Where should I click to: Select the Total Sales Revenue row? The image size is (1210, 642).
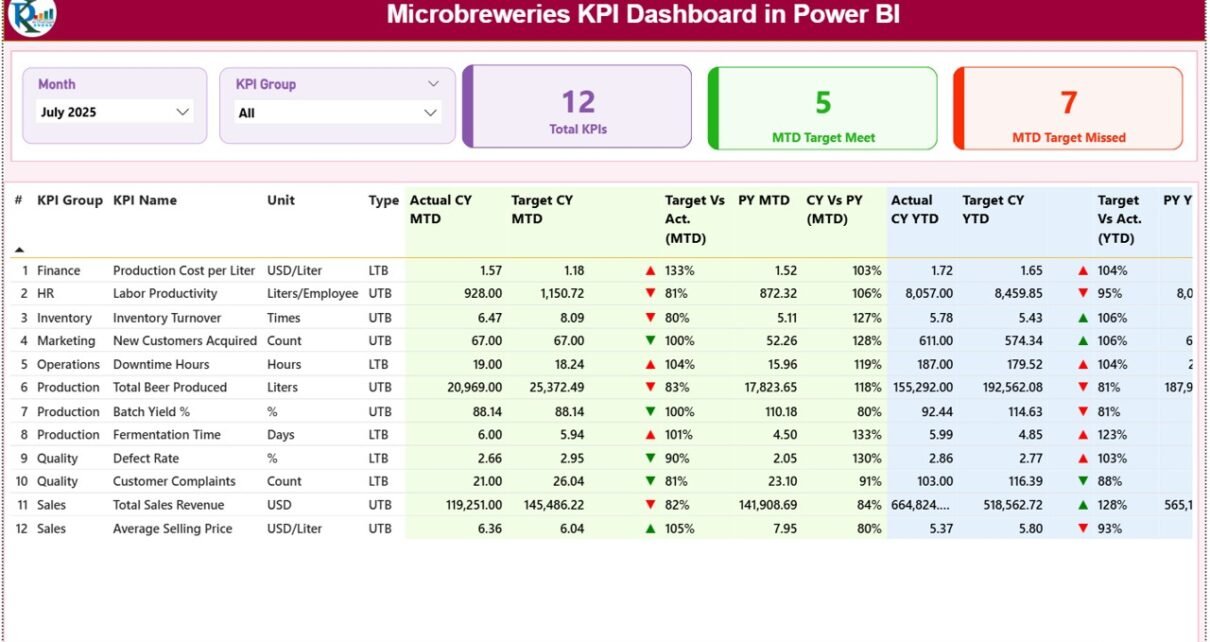(x=168, y=505)
